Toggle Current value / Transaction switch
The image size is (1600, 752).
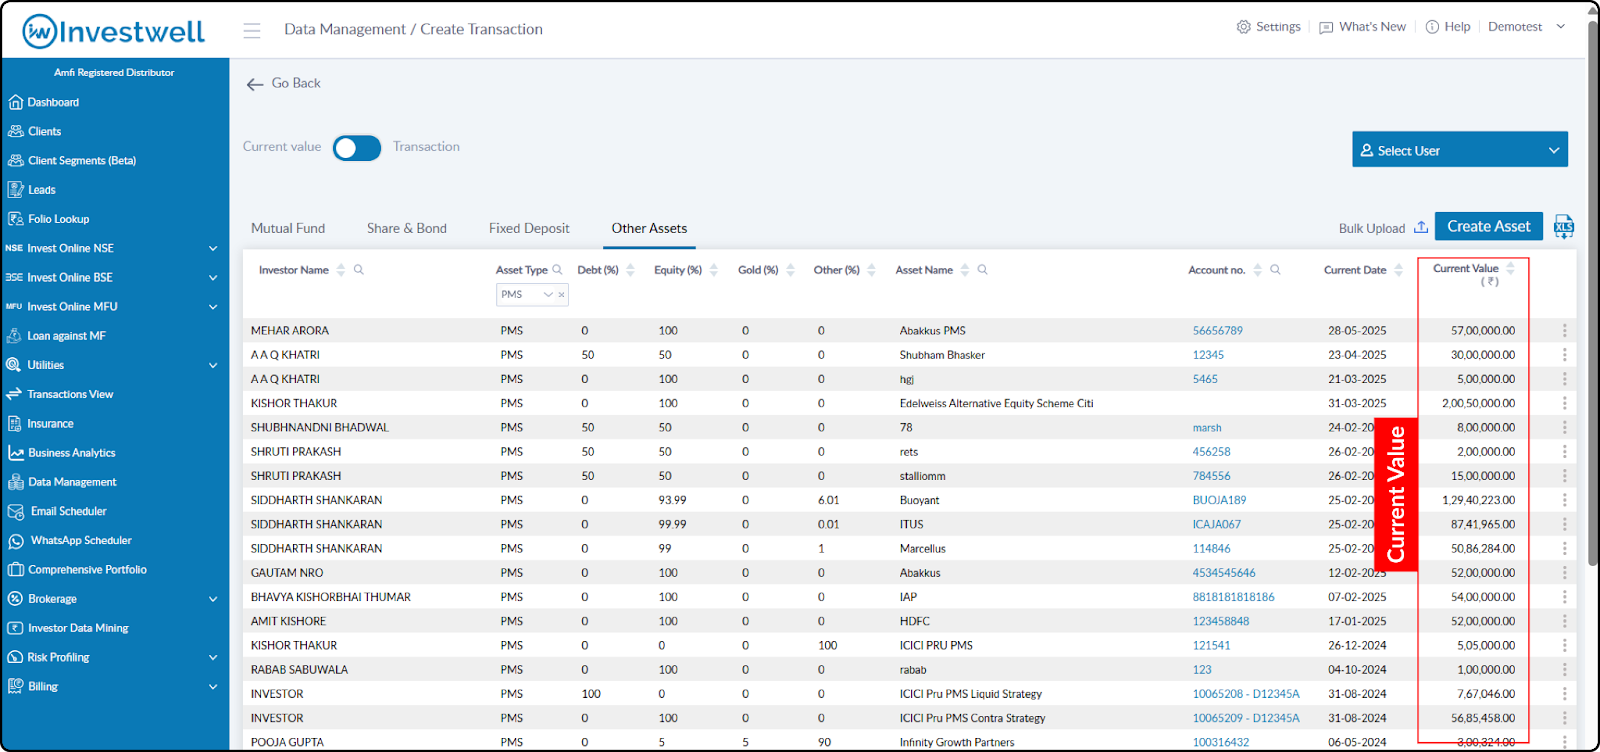[357, 148]
